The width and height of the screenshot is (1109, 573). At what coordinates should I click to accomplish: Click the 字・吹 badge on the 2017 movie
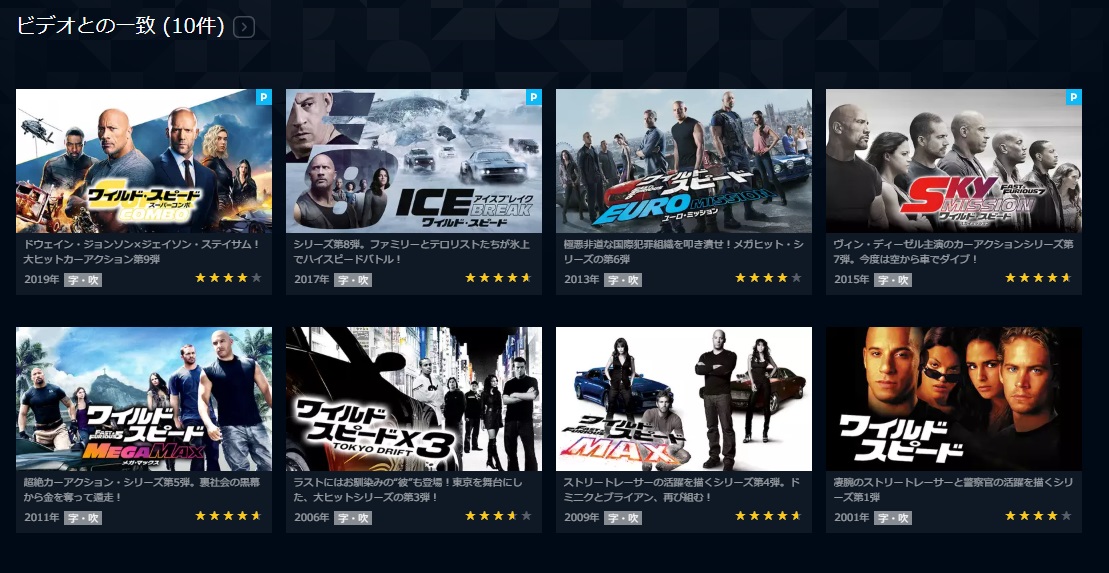(353, 279)
